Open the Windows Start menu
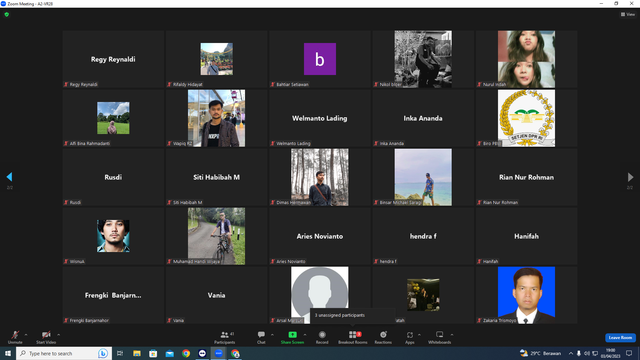The width and height of the screenshot is (640, 360). (8, 353)
